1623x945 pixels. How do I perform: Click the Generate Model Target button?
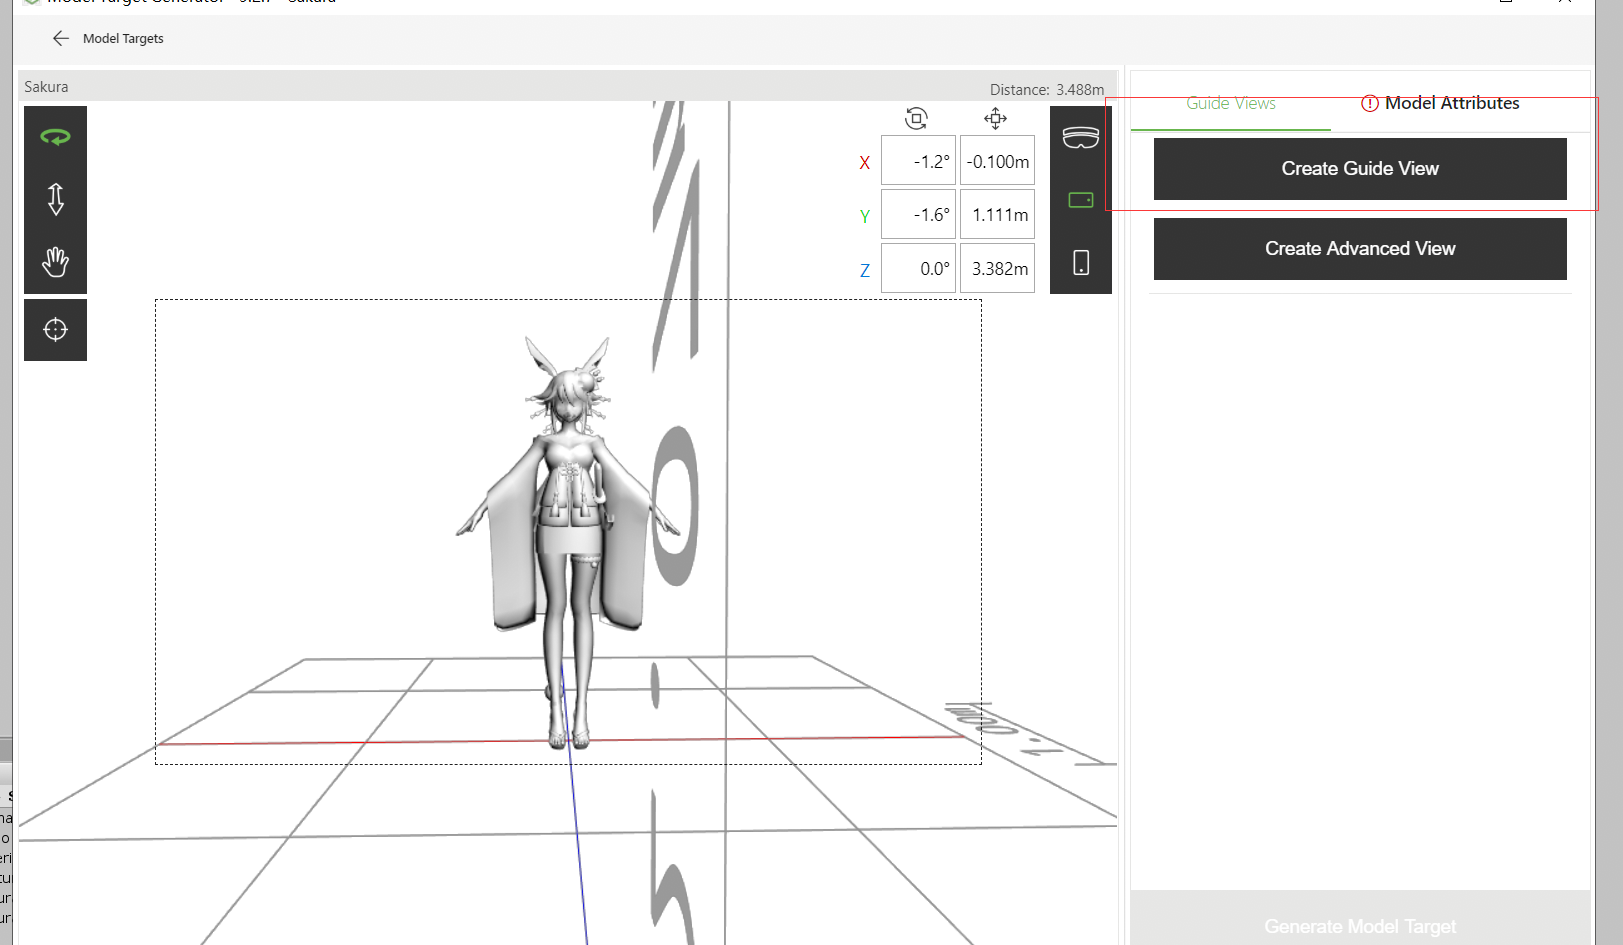pyautogui.click(x=1359, y=926)
